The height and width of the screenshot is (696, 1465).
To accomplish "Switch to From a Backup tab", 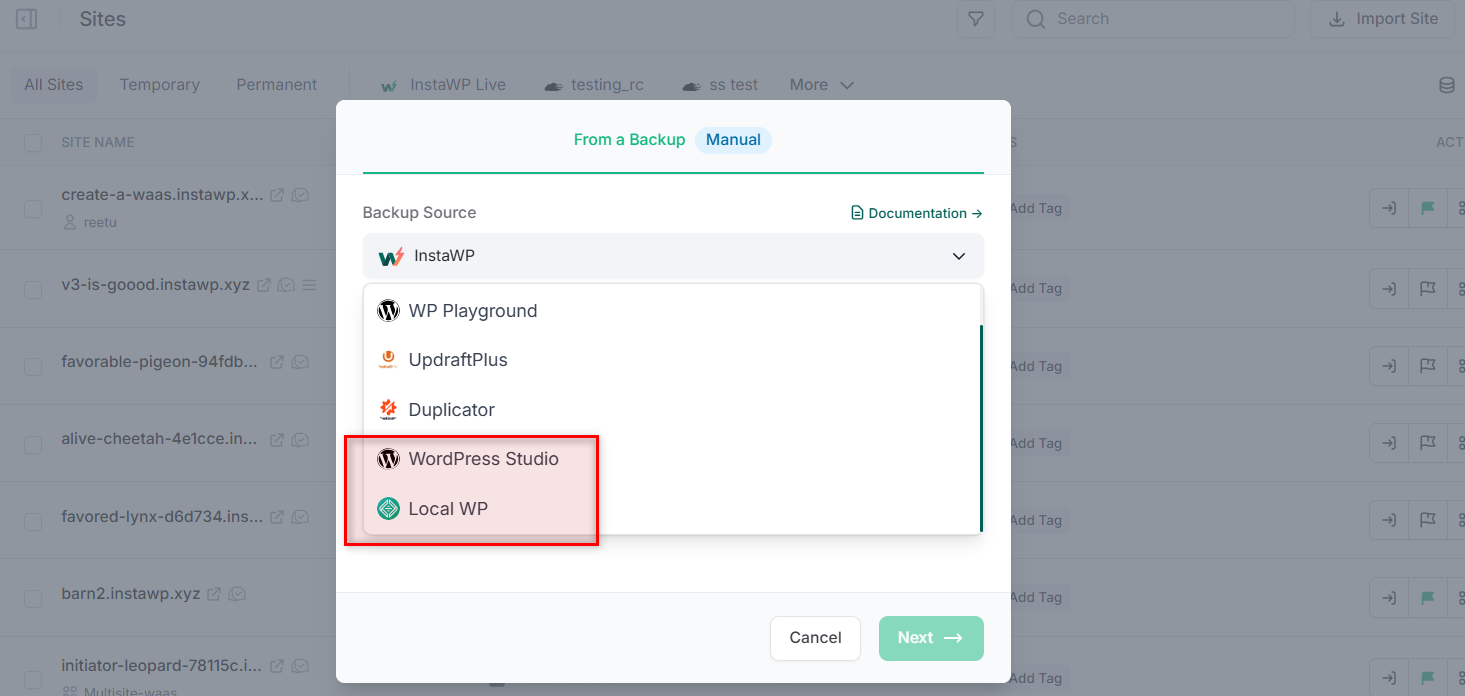I will coord(629,140).
